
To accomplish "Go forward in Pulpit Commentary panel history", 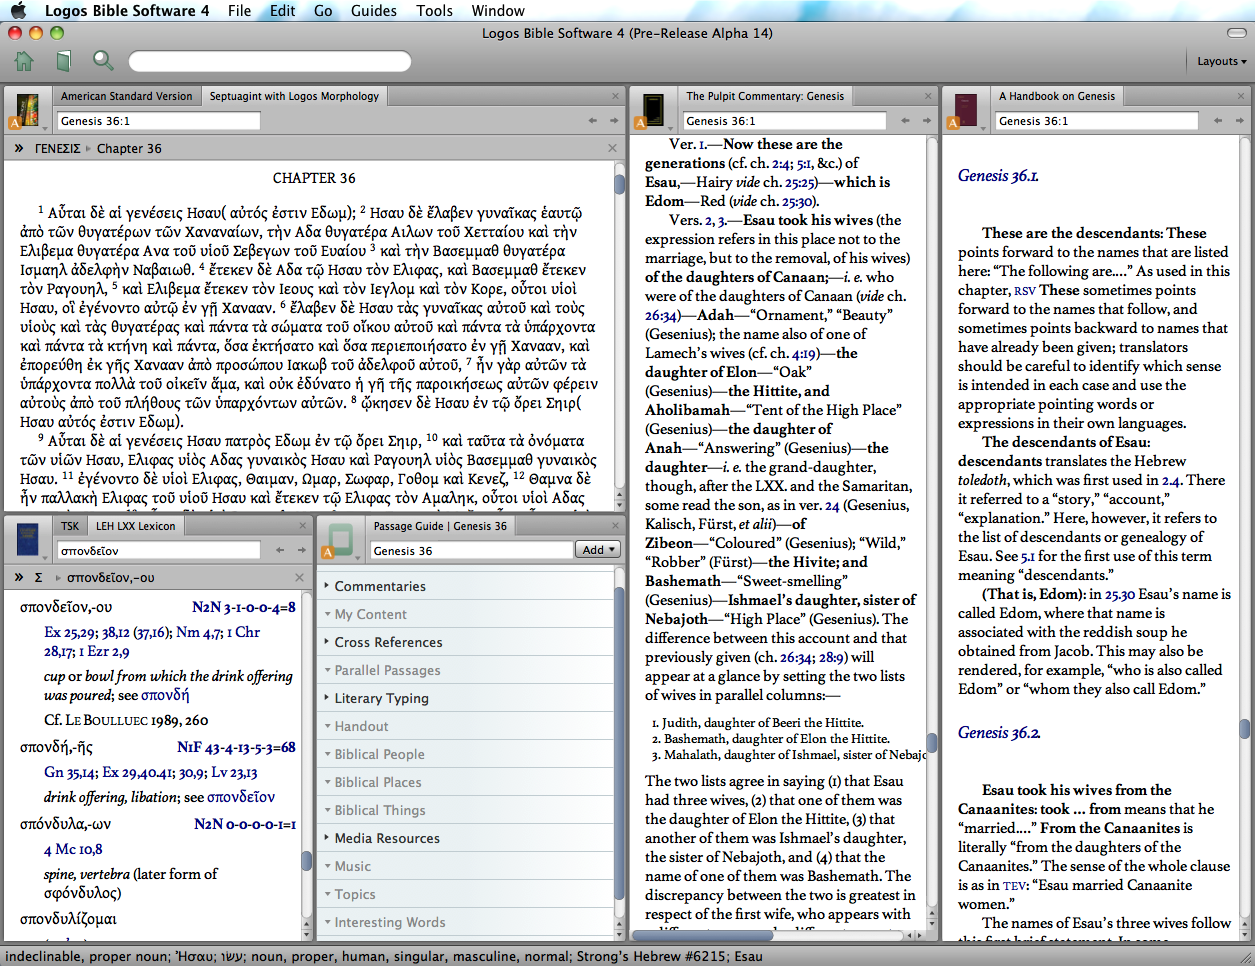I will (927, 121).
